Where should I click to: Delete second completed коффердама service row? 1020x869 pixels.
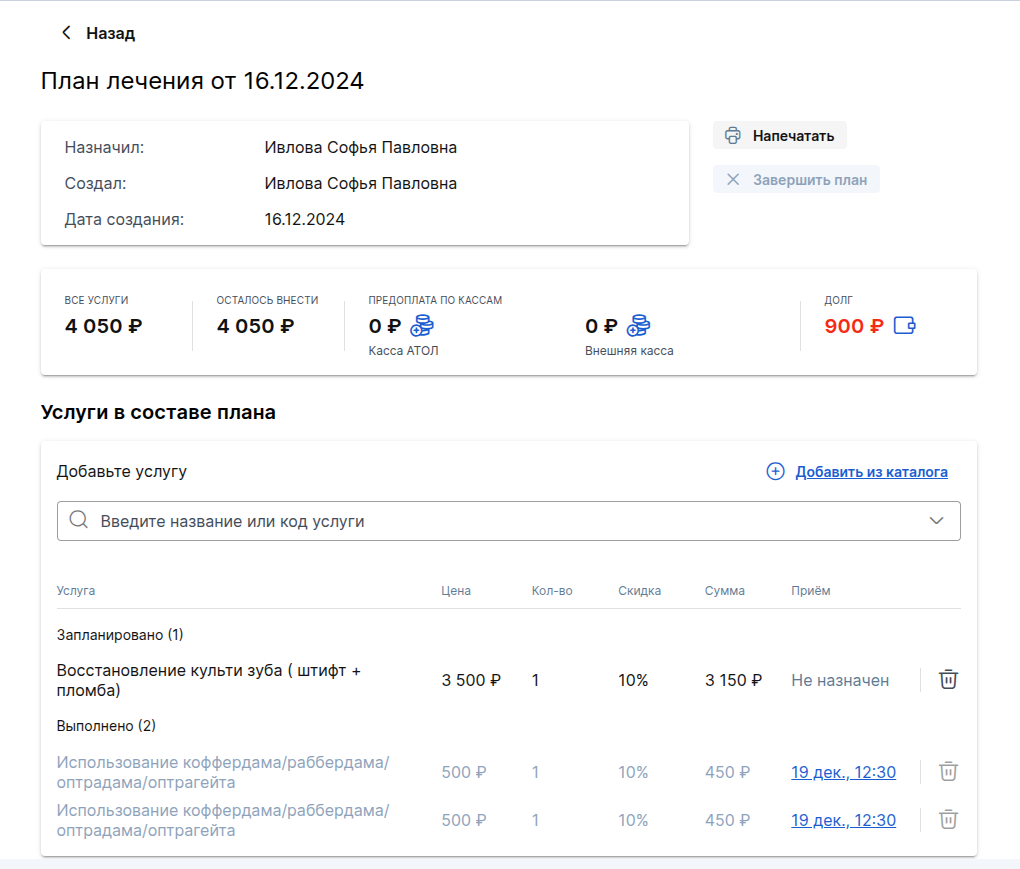click(948, 820)
